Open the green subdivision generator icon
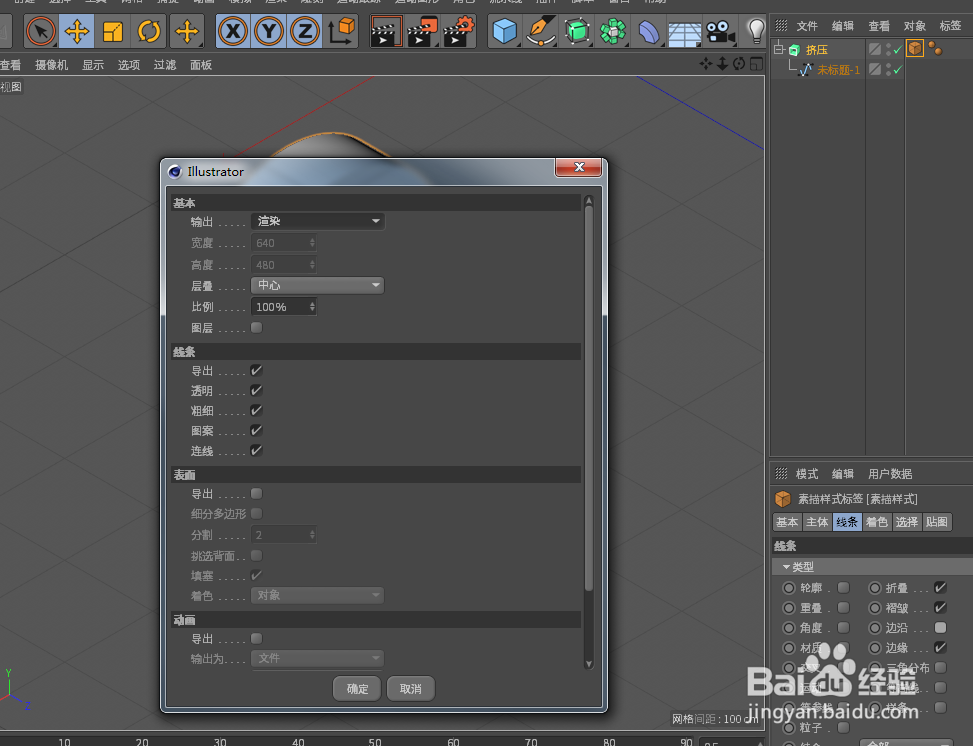 (576, 31)
